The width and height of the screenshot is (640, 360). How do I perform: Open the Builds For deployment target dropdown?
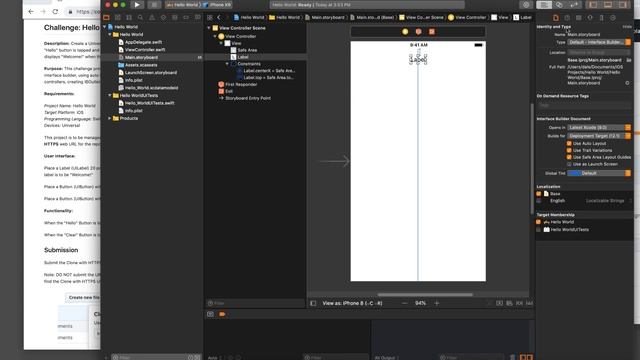(599, 136)
